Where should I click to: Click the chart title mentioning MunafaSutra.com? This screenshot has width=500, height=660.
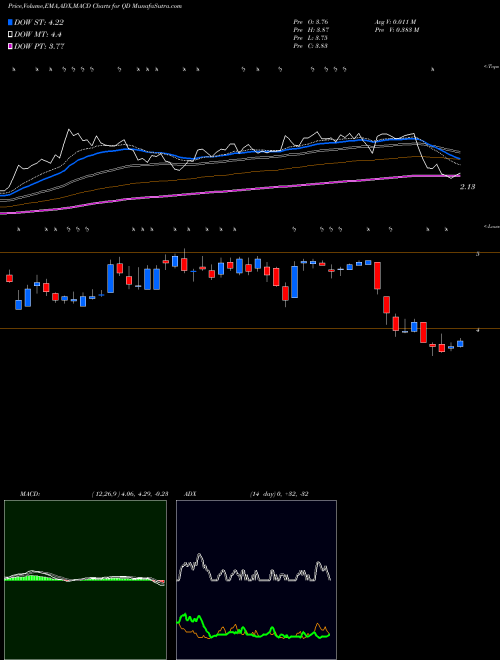[95, 6]
